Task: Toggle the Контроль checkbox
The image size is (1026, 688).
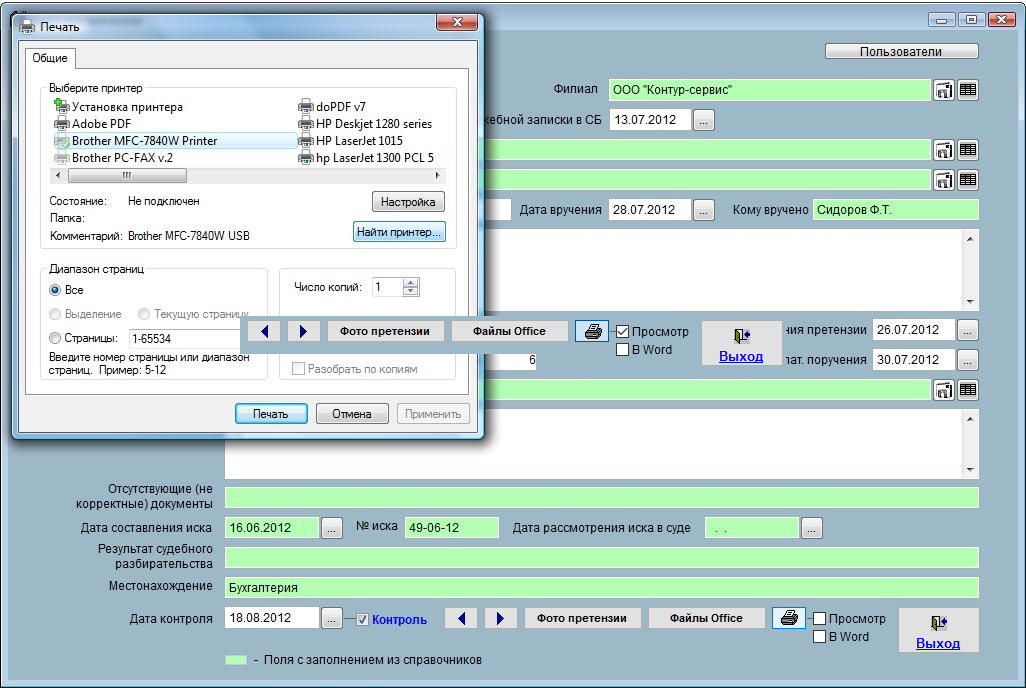Action: (363, 619)
